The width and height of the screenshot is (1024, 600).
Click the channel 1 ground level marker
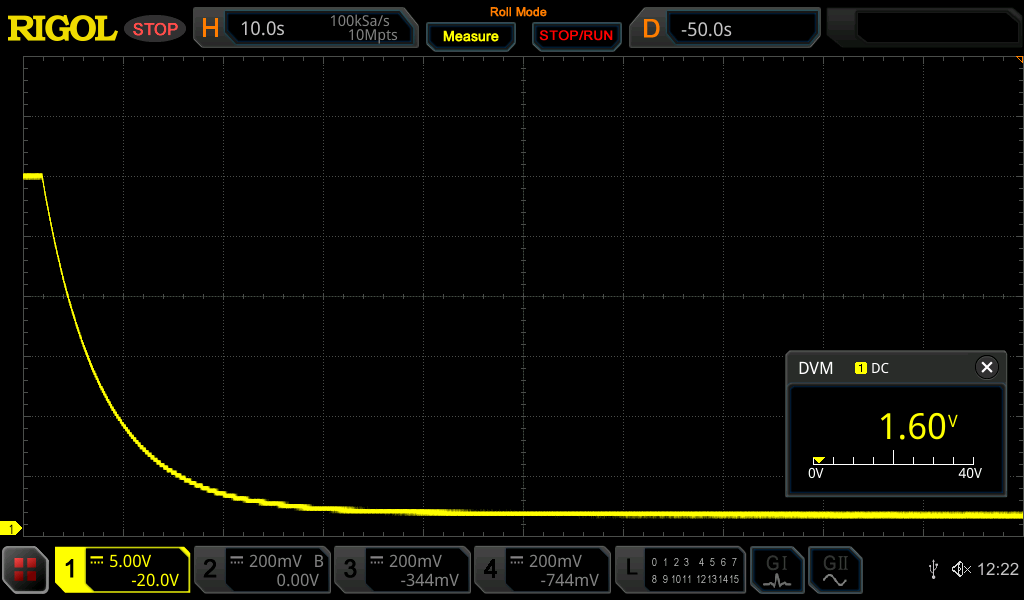(12, 528)
